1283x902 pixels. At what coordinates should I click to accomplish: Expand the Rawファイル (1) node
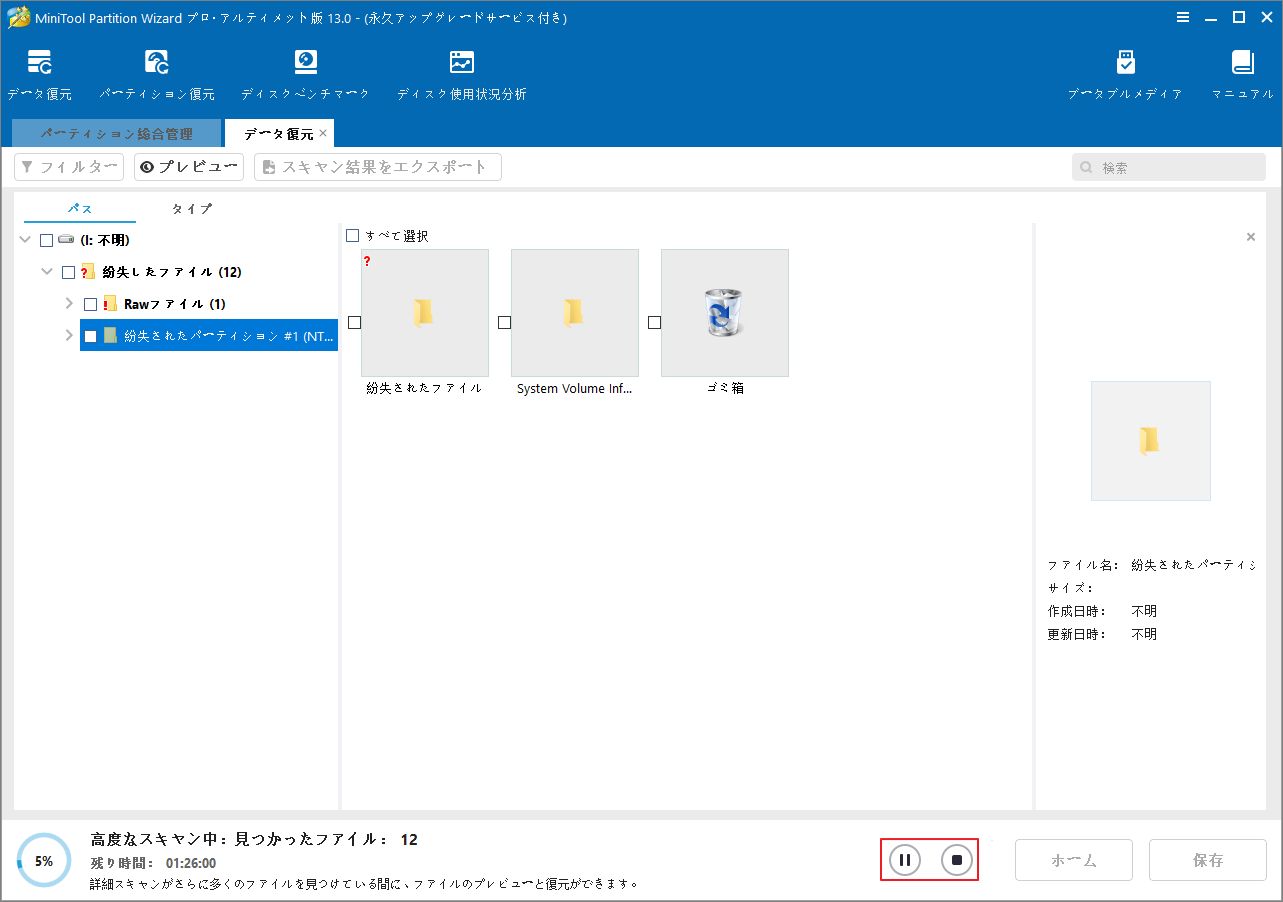[x=68, y=302]
